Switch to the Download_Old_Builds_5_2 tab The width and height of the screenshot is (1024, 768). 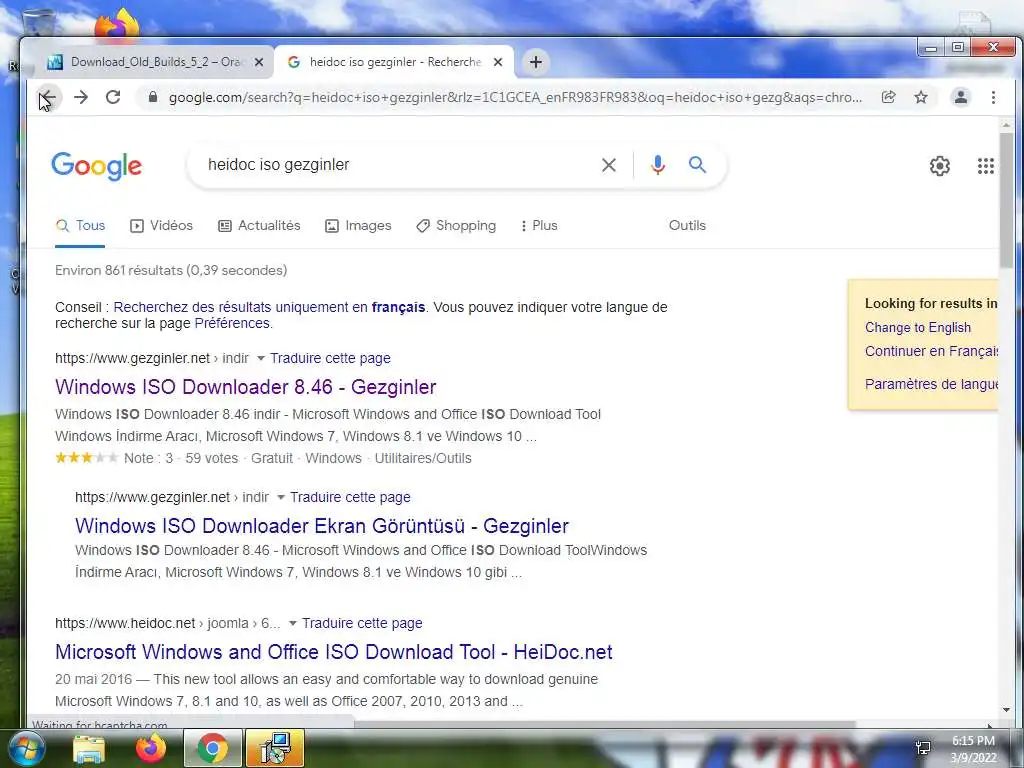tap(155, 62)
